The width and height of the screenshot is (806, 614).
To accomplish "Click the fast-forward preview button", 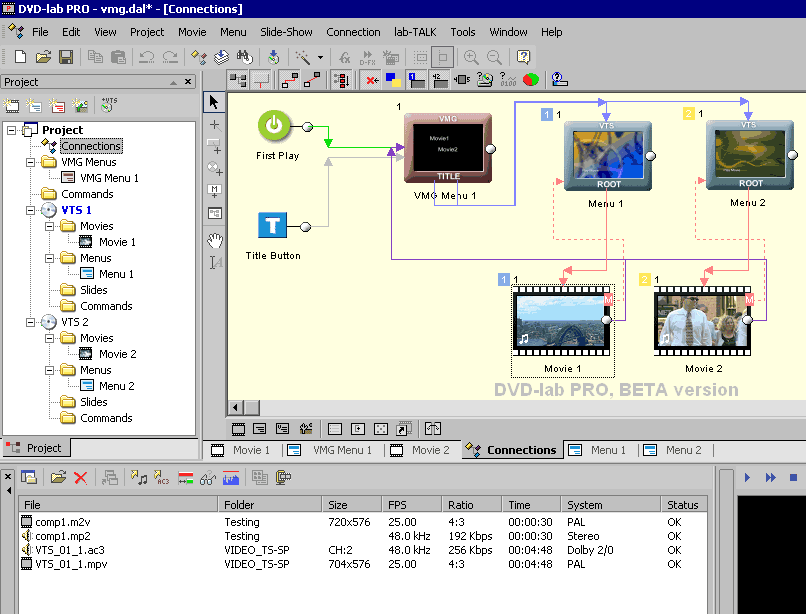I will 771,478.
